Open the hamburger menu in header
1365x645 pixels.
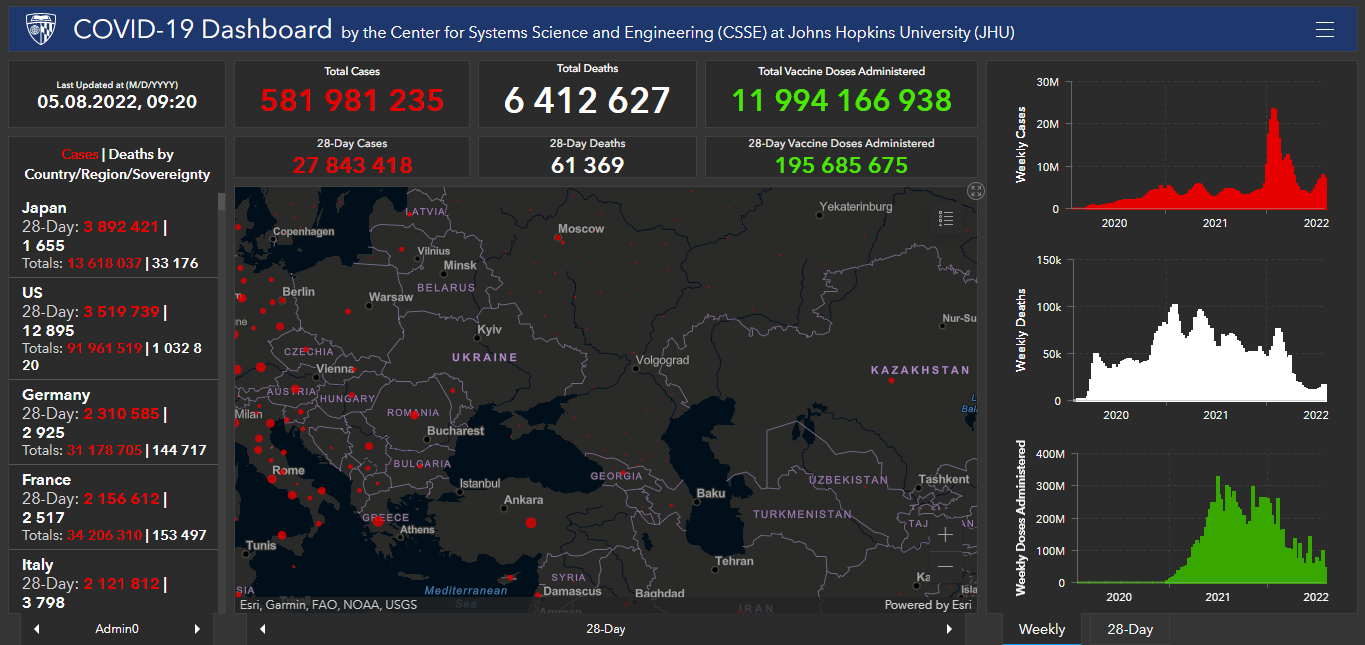(x=1325, y=30)
